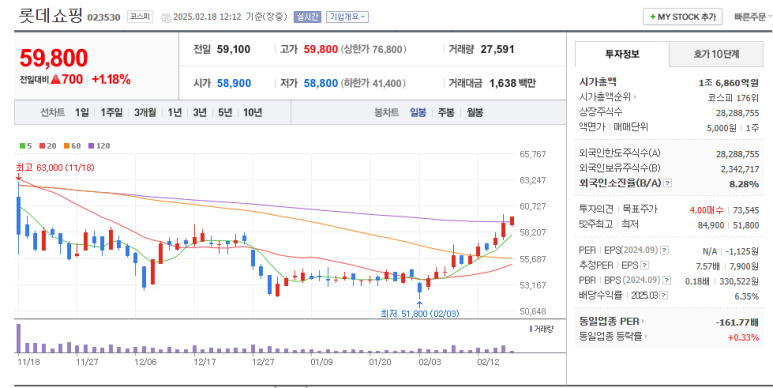
Task: Select the 주봉 weekly candle chart
Action: click(446, 112)
